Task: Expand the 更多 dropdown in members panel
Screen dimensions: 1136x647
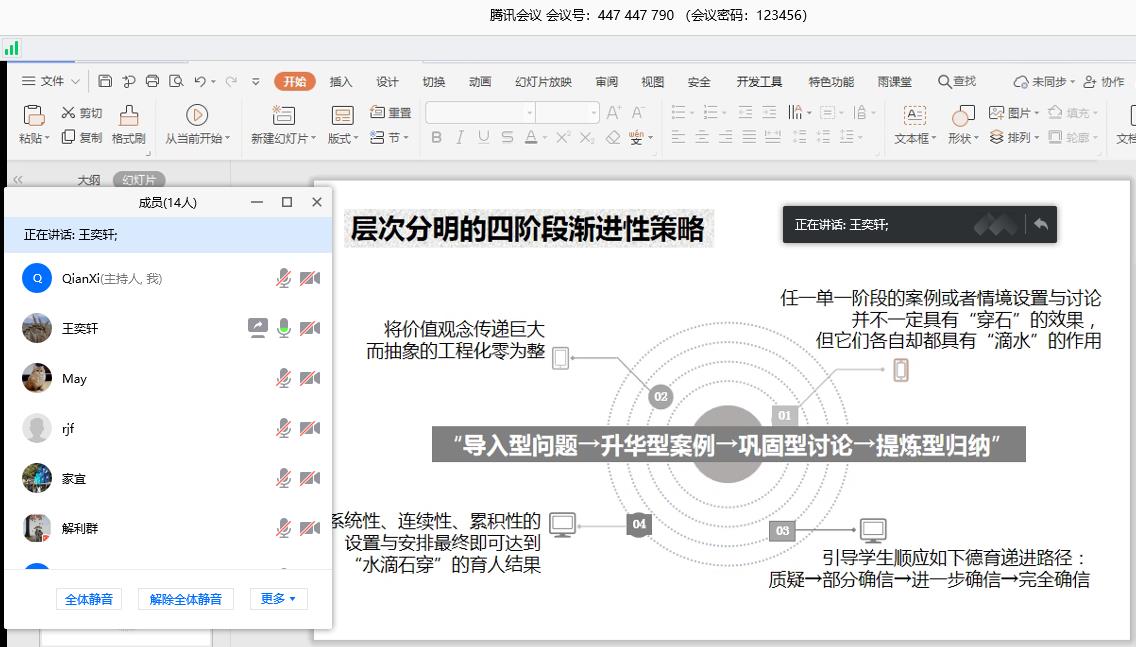Action: 278,599
